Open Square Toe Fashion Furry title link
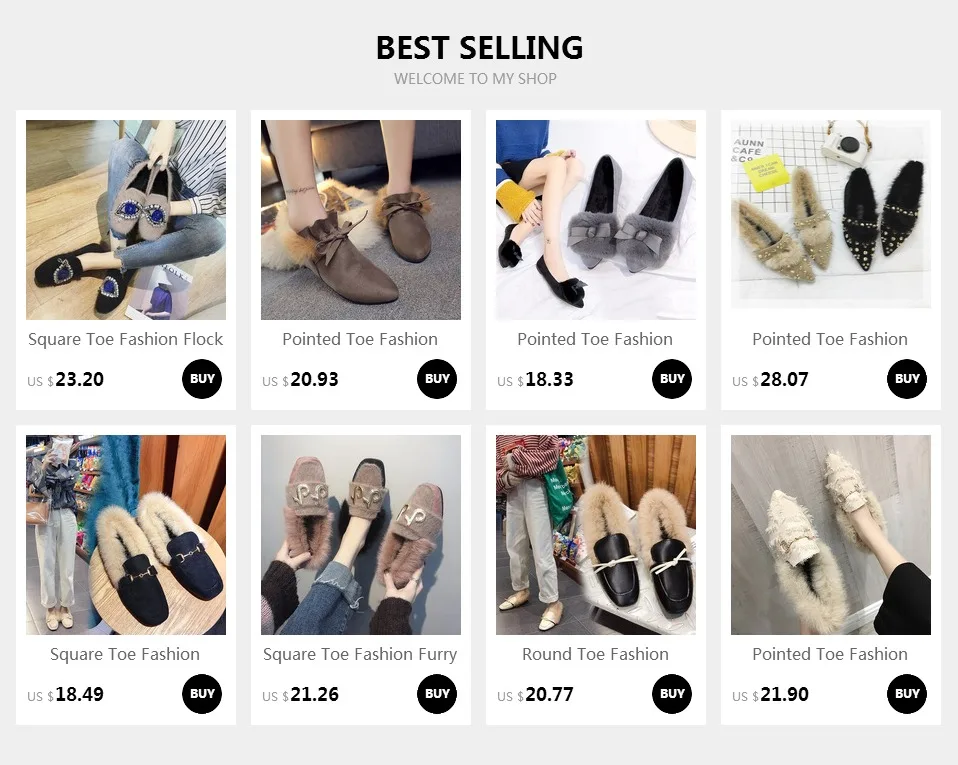Viewport: 958px width, 765px height. point(360,654)
